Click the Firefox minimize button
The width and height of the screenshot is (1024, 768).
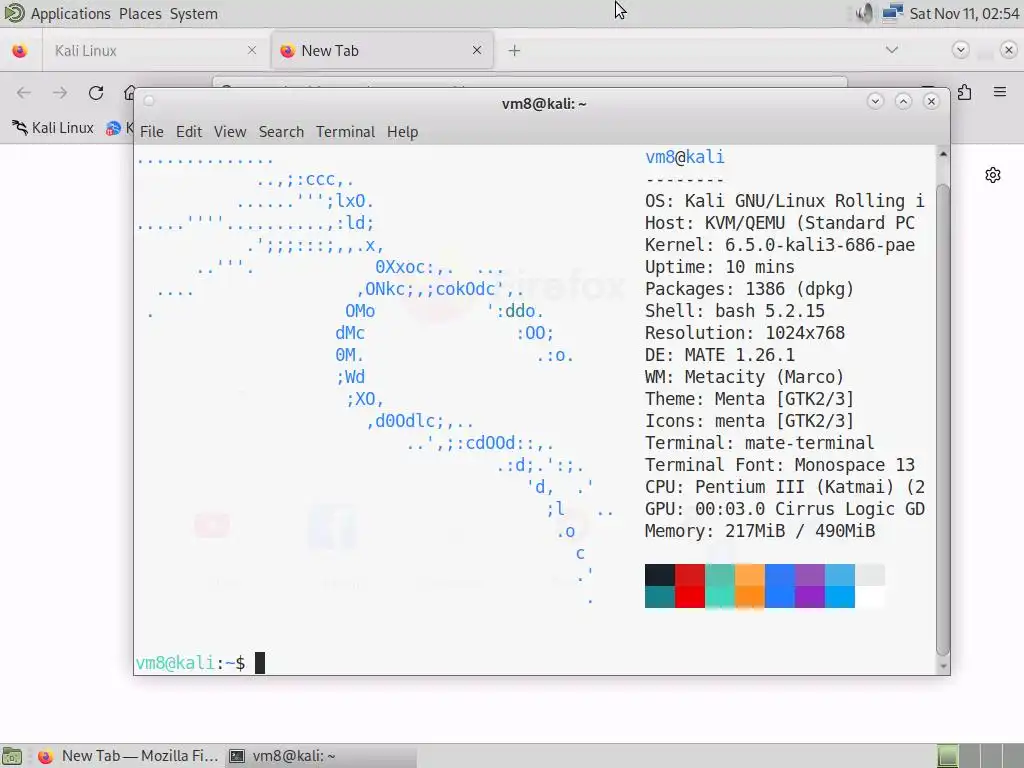[960, 50]
